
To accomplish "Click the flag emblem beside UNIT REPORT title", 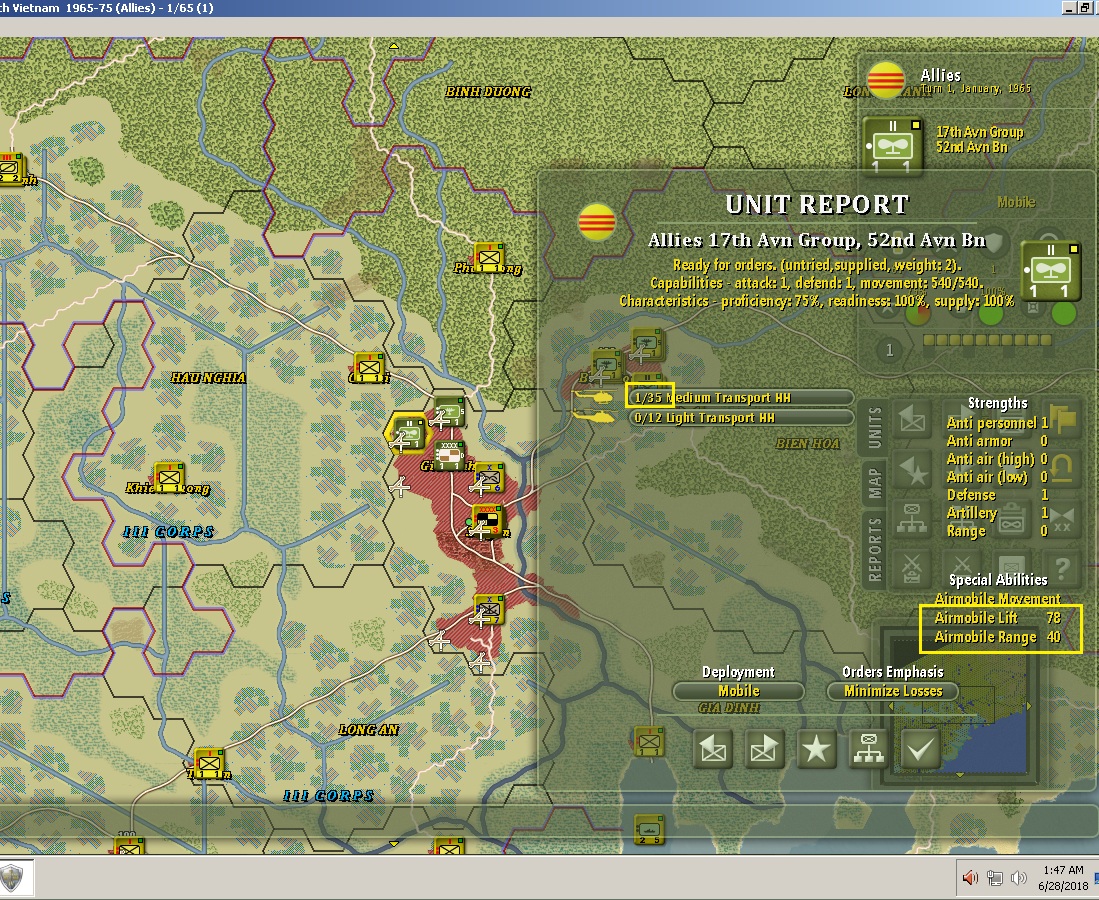I will coord(597,221).
